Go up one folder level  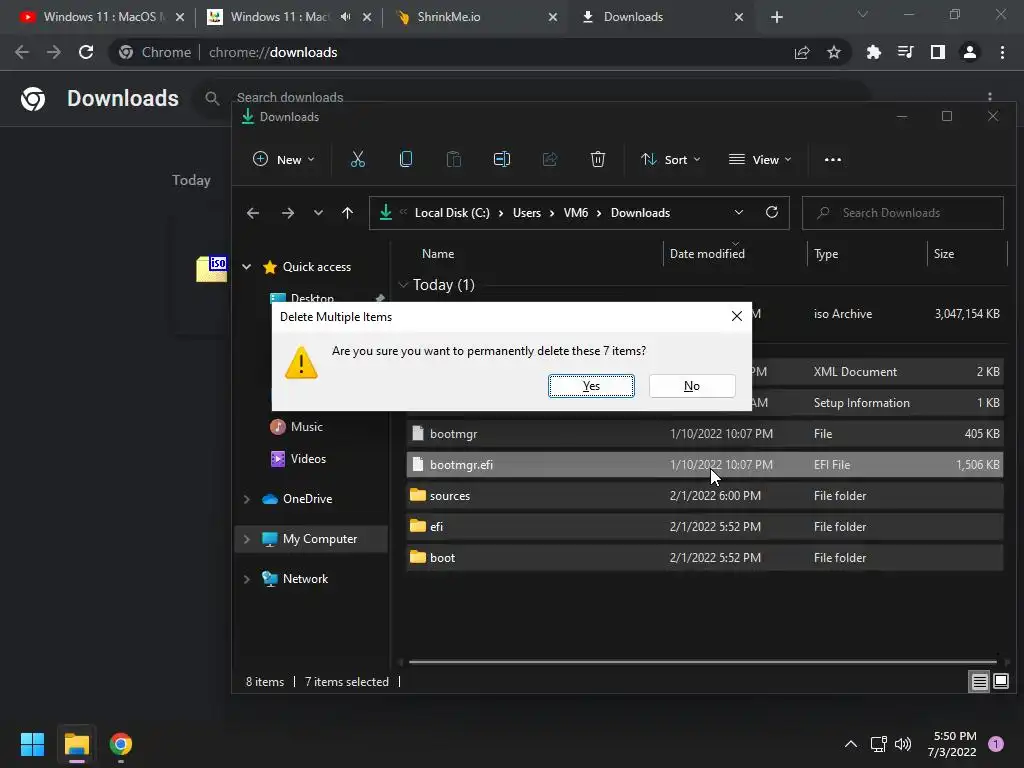[x=347, y=213]
